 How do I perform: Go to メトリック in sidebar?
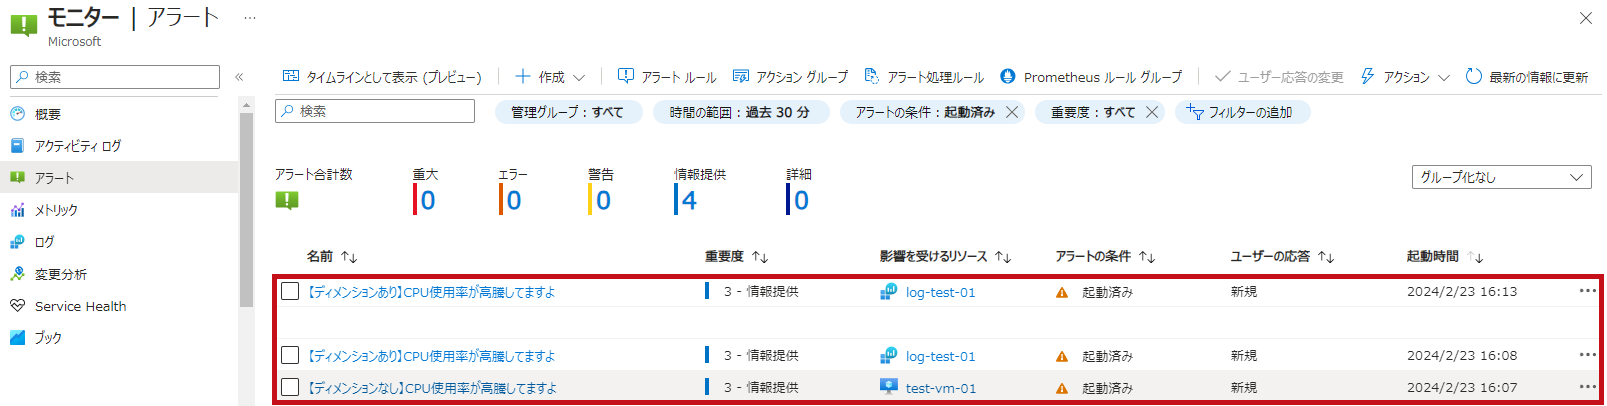point(56,210)
